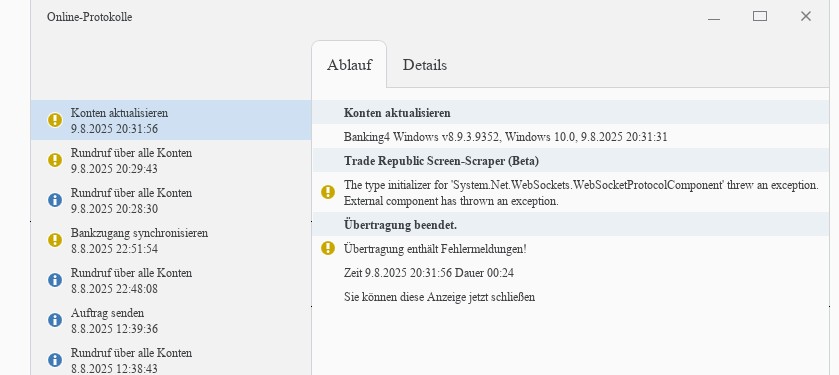Open Bankzugang synchronisieren log from 8.8.2025
This screenshot has height=375, width=839.
[171, 241]
